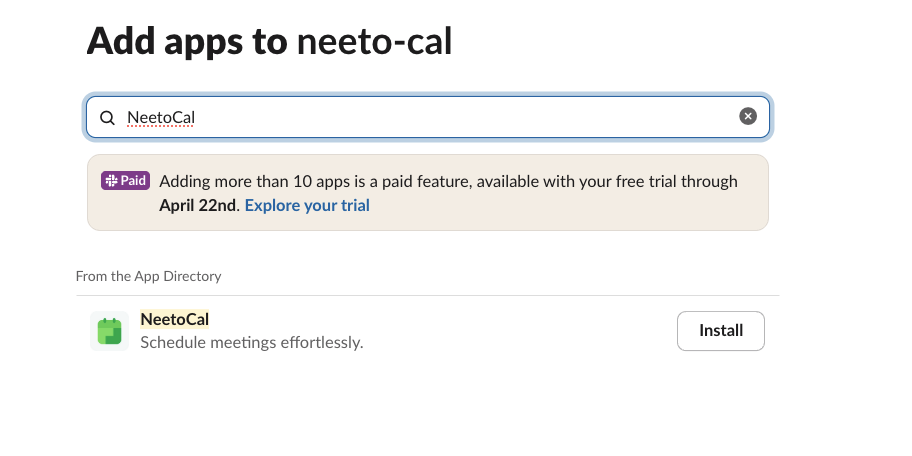
Task: Focus the app search input field
Action: [x=450, y=117]
